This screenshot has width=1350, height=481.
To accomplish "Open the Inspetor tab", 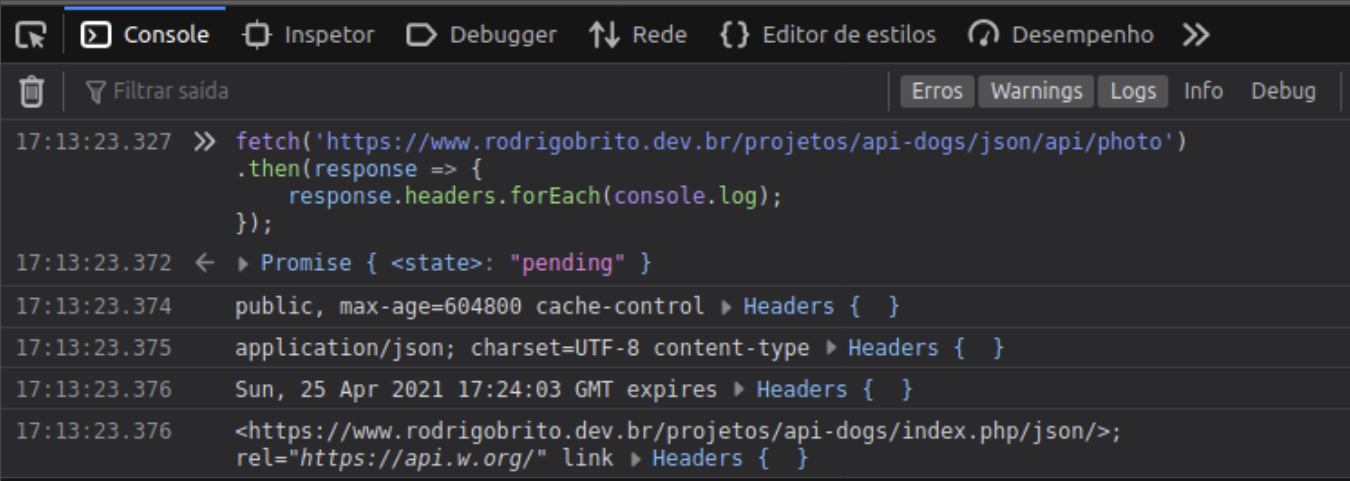I will pyautogui.click(x=308, y=35).
